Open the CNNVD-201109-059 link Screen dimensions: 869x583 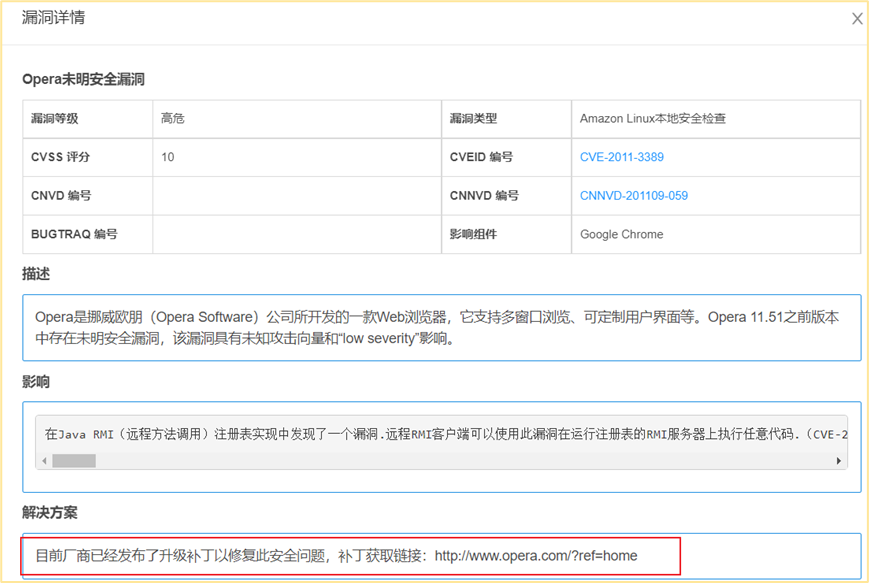point(633,196)
